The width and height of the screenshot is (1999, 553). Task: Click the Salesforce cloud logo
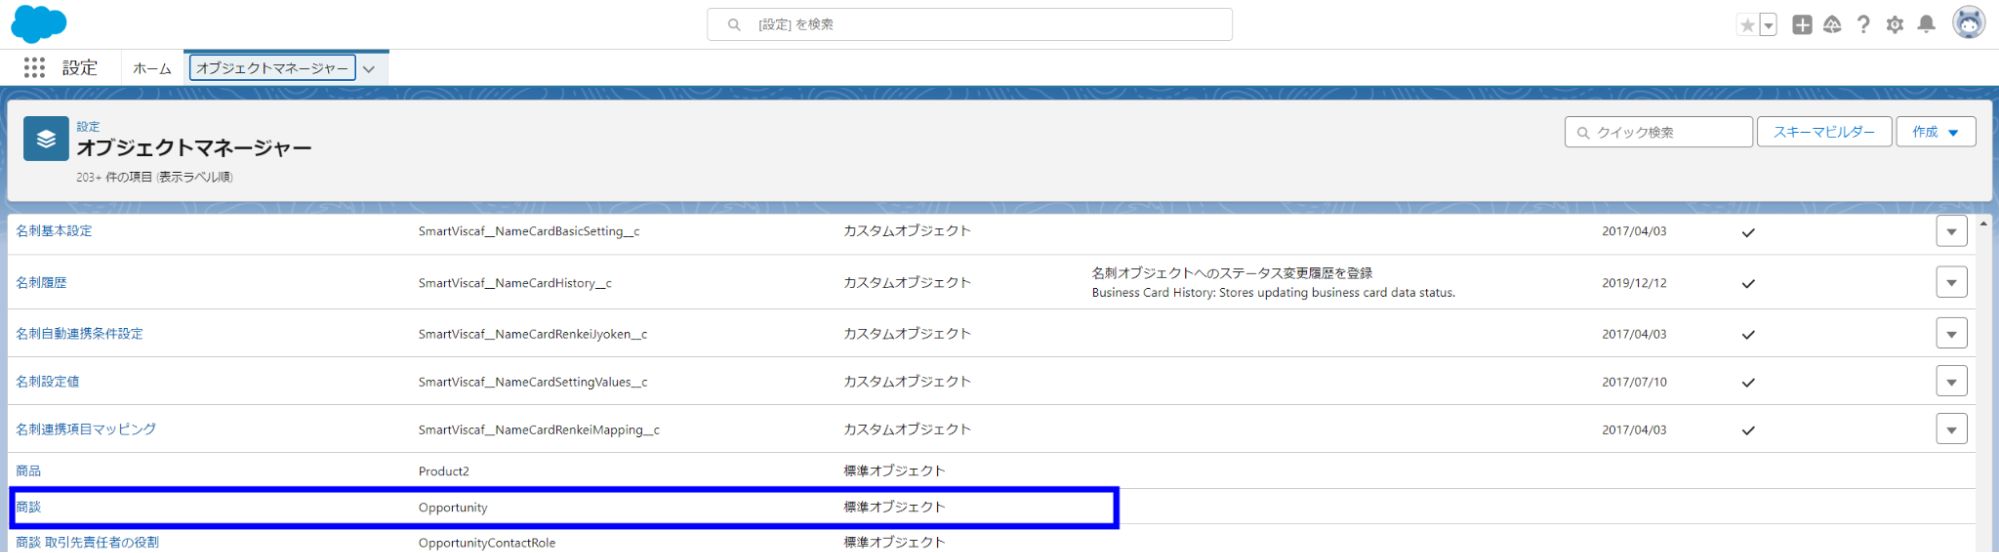38,24
